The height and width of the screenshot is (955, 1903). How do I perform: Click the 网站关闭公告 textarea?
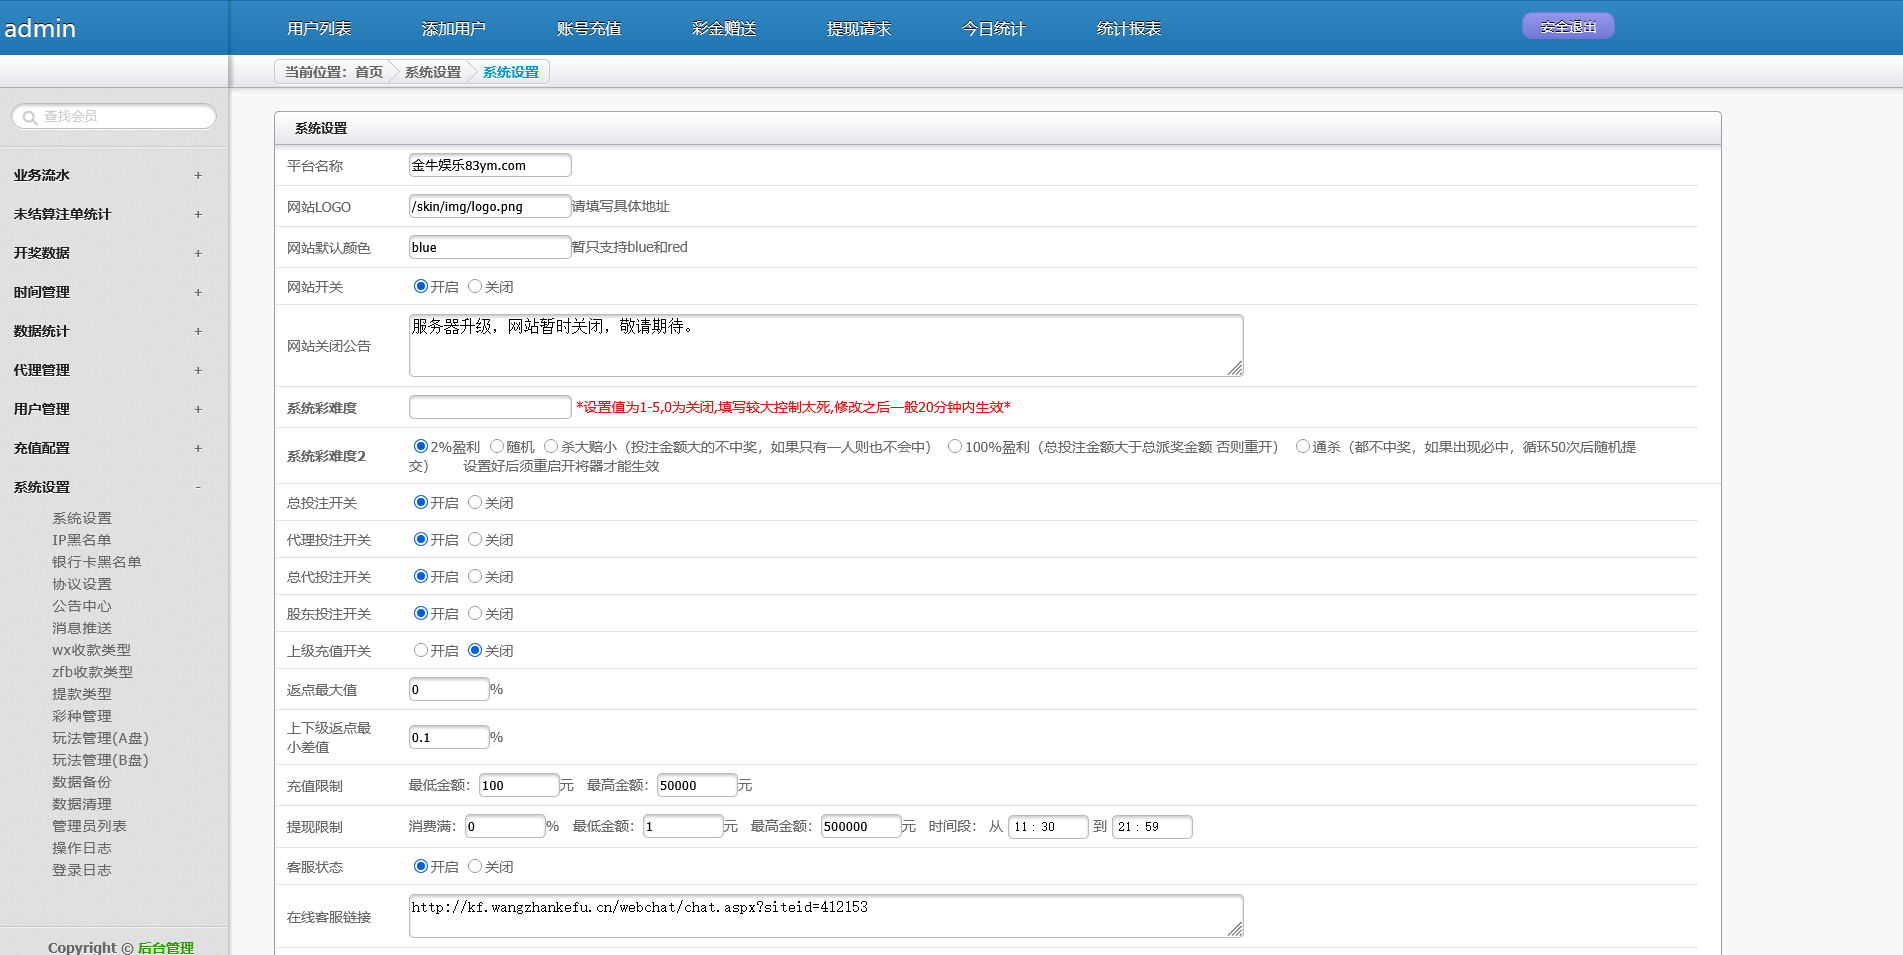coord(826,345)
